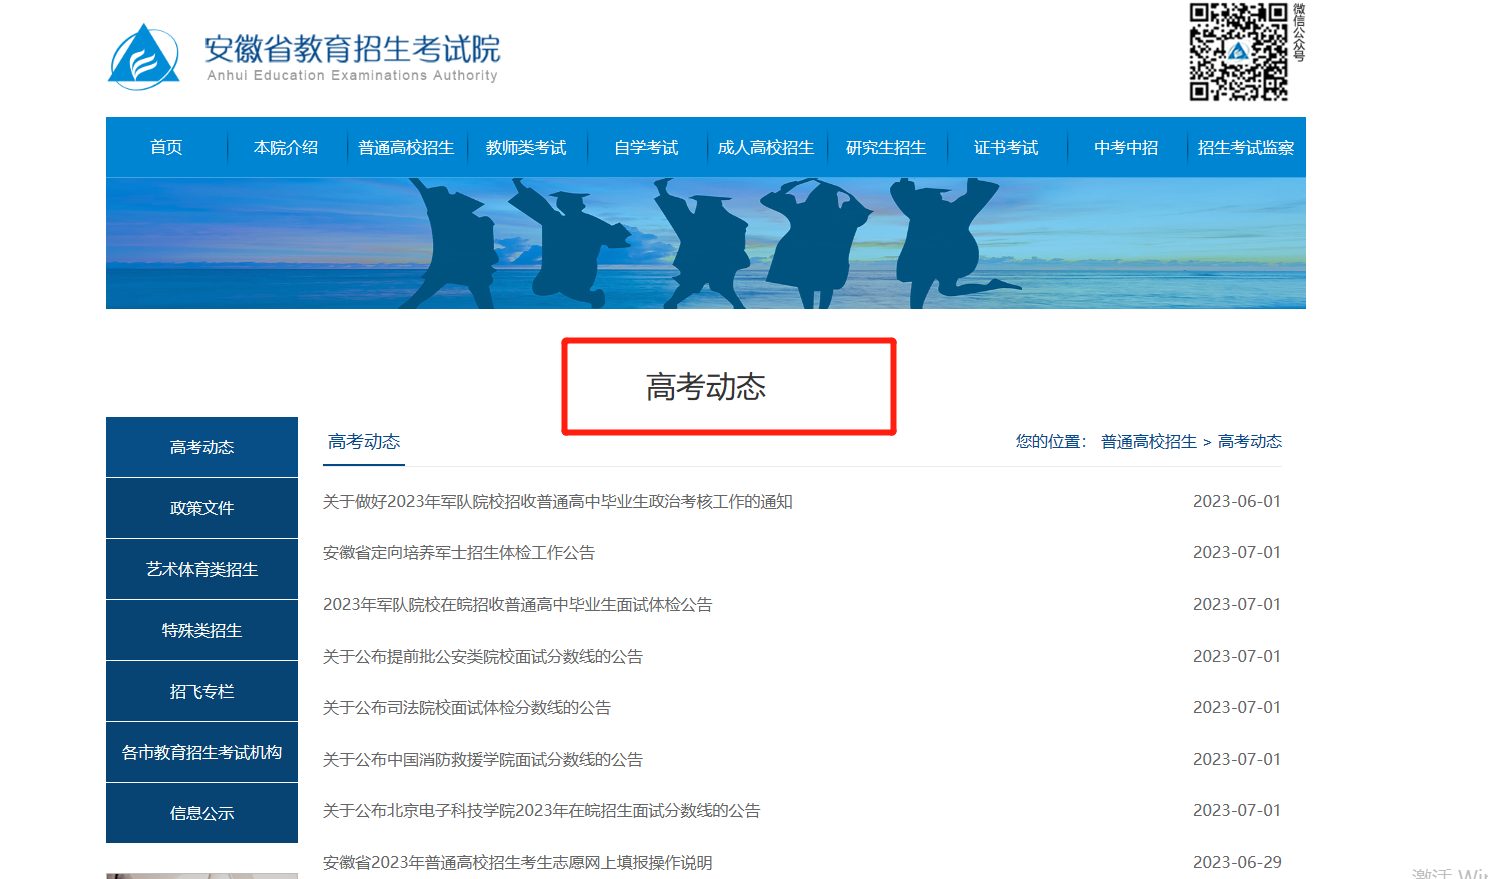
Task: Open the 本院介绍 menu item
Action: click(x=286, y=148)
